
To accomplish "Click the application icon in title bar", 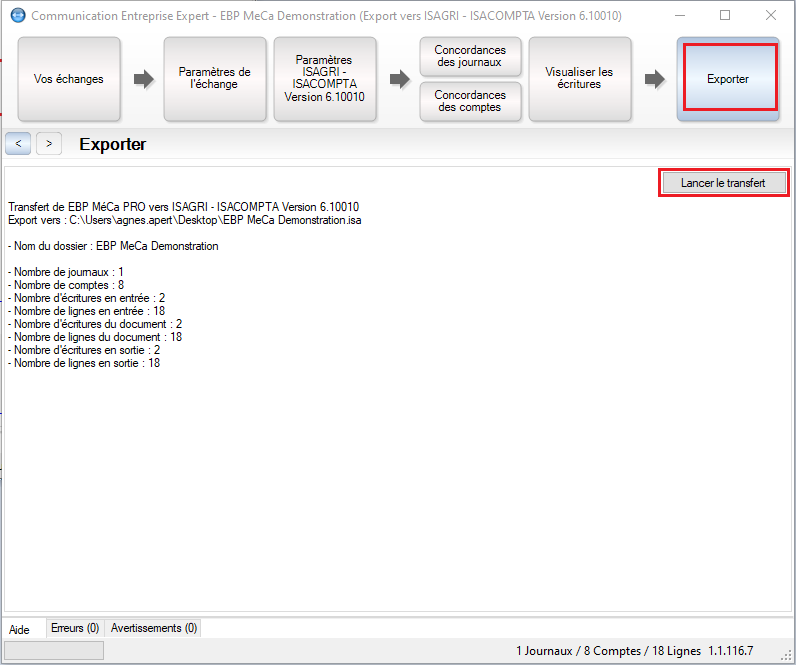I will pos(18,16).
